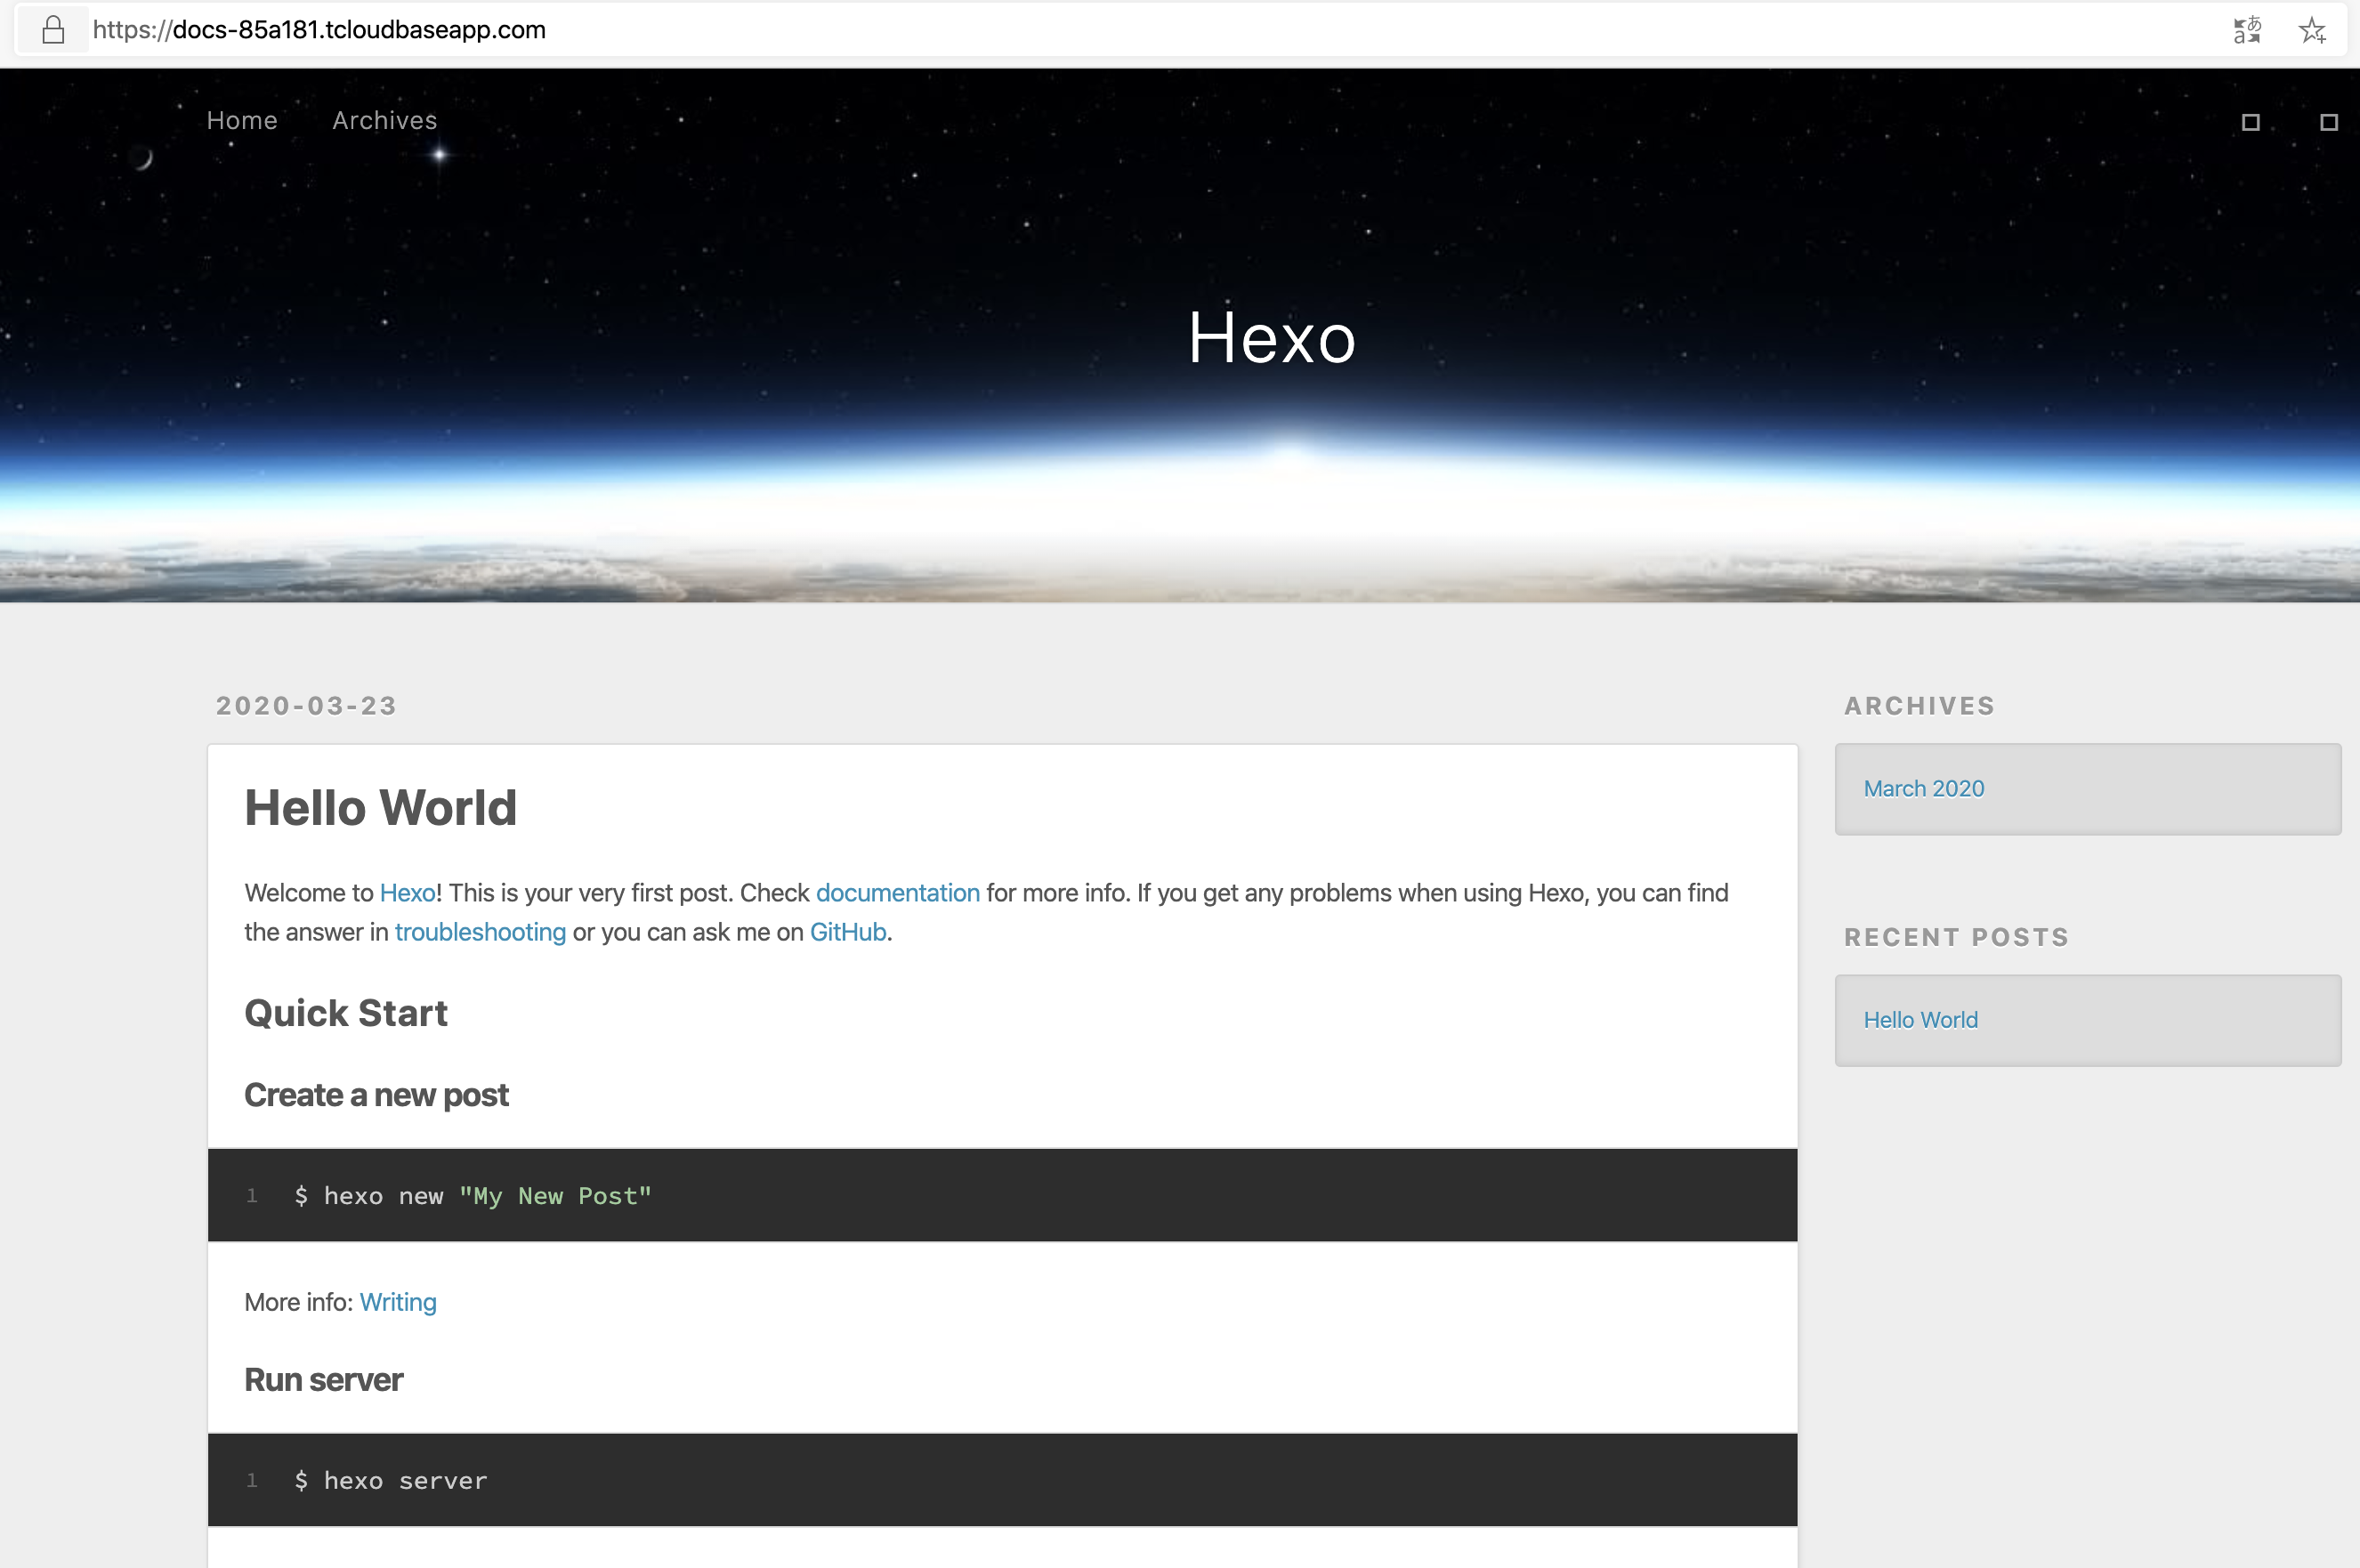Viewport: 2360px width, 1568px height.
Task: Click the Create a new post heading
Action: [x=377, y=1095]
